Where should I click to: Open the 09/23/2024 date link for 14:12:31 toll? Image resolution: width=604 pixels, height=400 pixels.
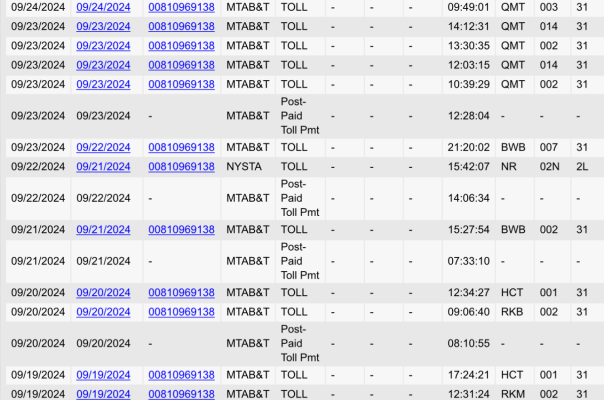pos(103,27)
